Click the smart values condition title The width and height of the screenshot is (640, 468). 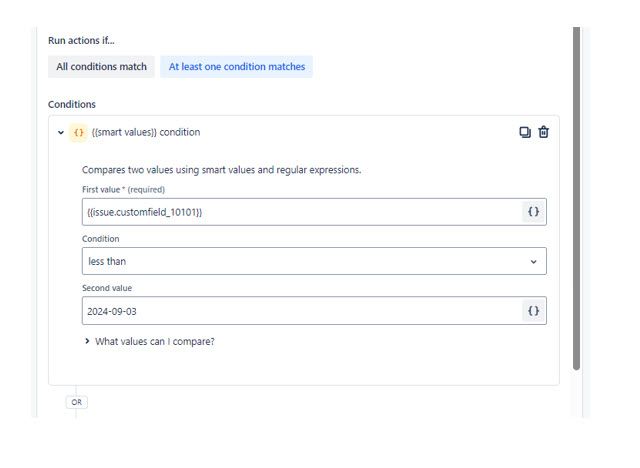[146, 132]
